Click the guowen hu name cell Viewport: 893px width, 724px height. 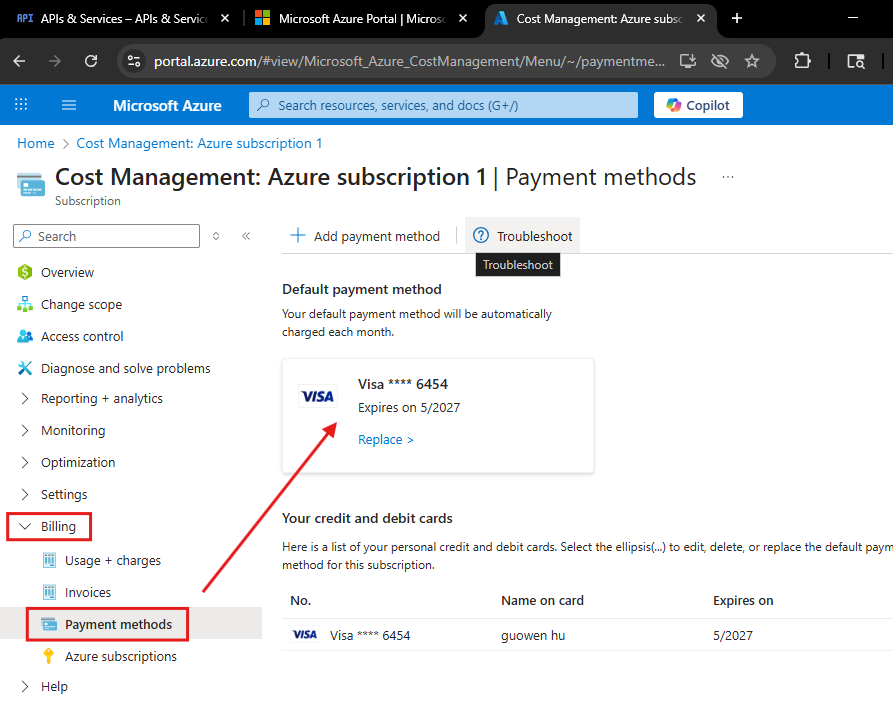coord(533,636)
